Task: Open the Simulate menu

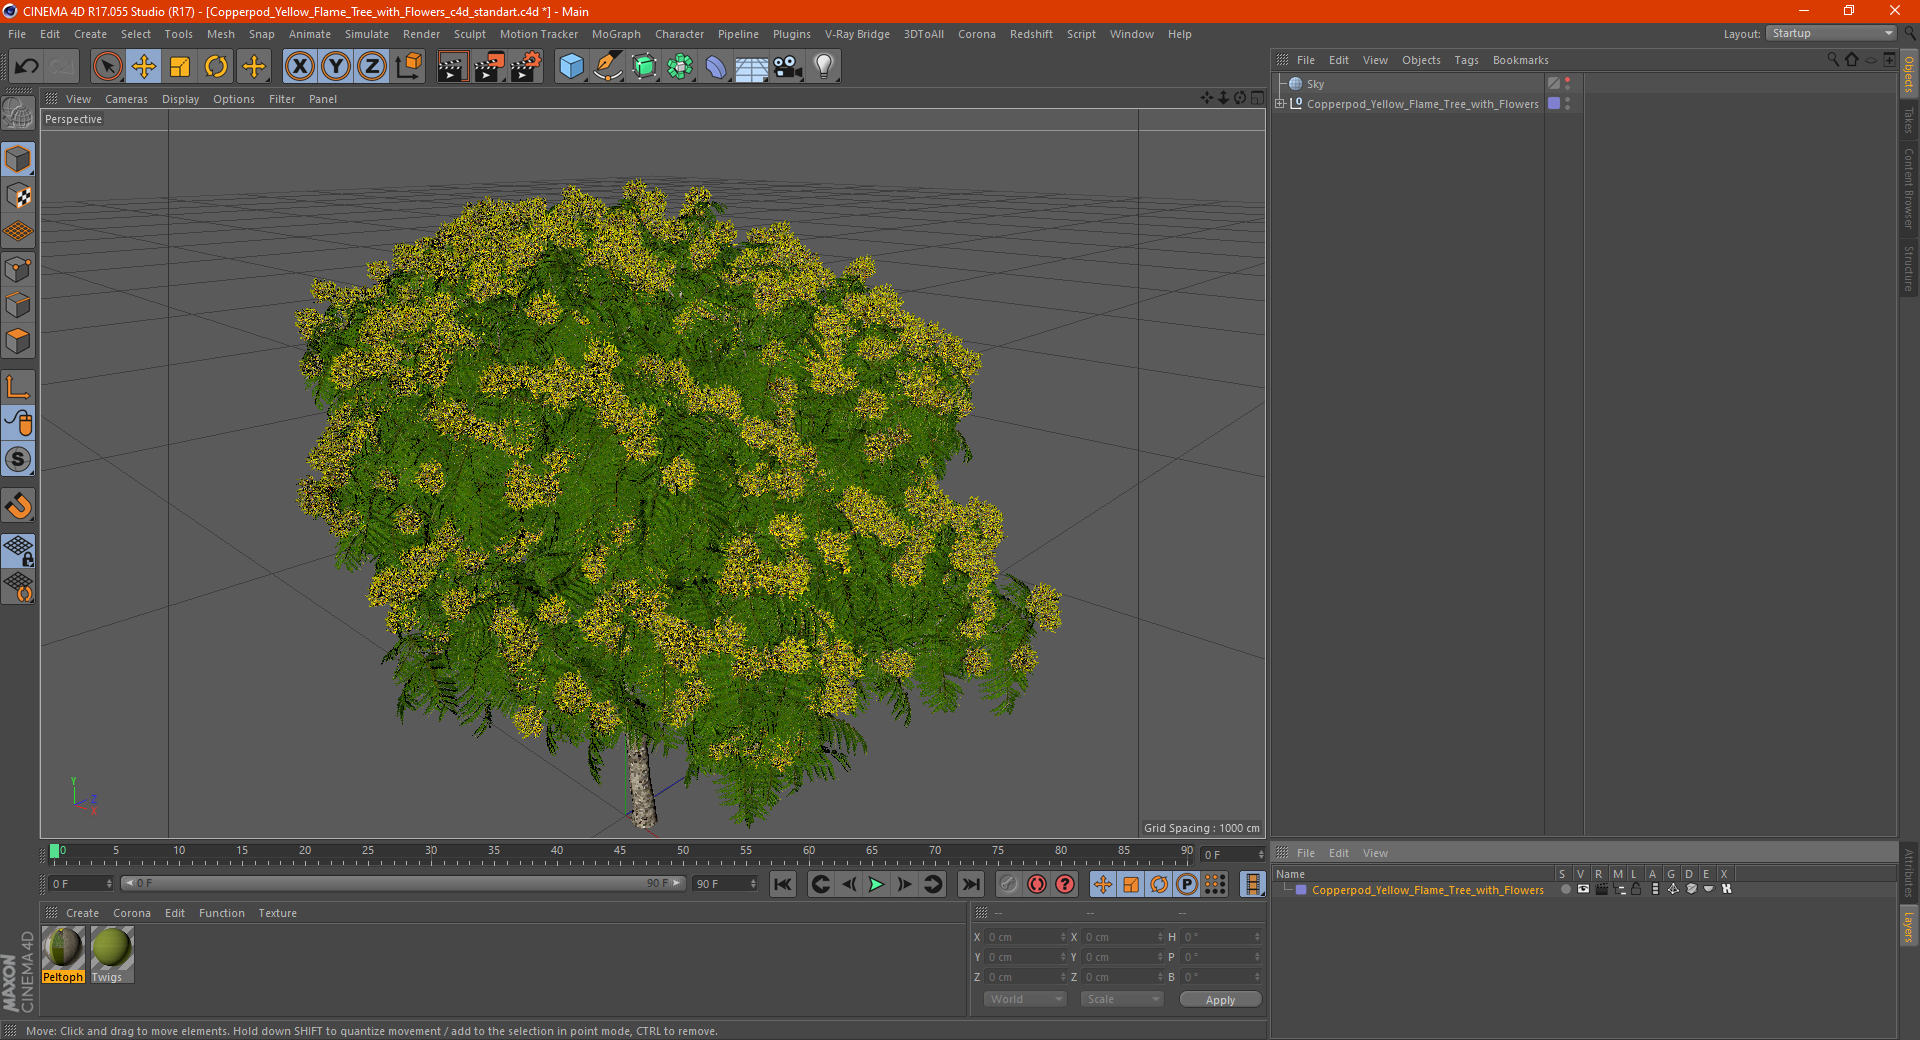Action: click(x=367, y=34)
